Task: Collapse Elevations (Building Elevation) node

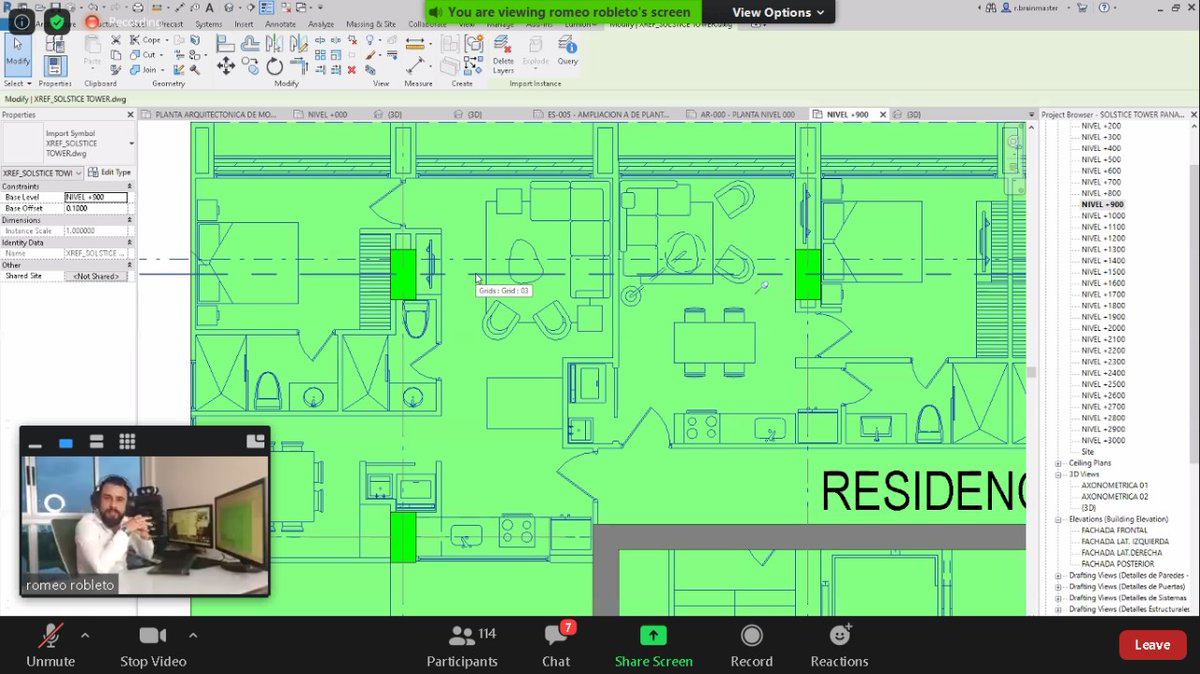Action: tap(1059, 519)
